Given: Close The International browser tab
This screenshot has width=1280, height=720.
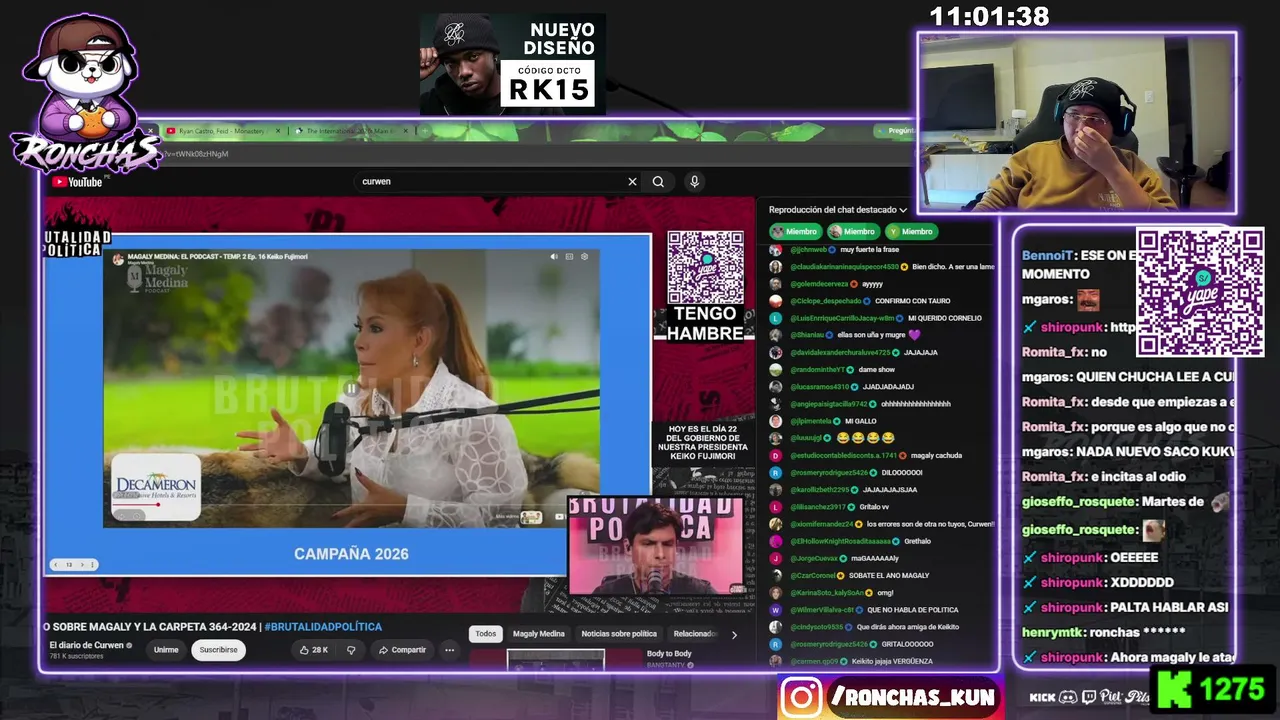Looking at the screenshot, I should tap(406, 131).
